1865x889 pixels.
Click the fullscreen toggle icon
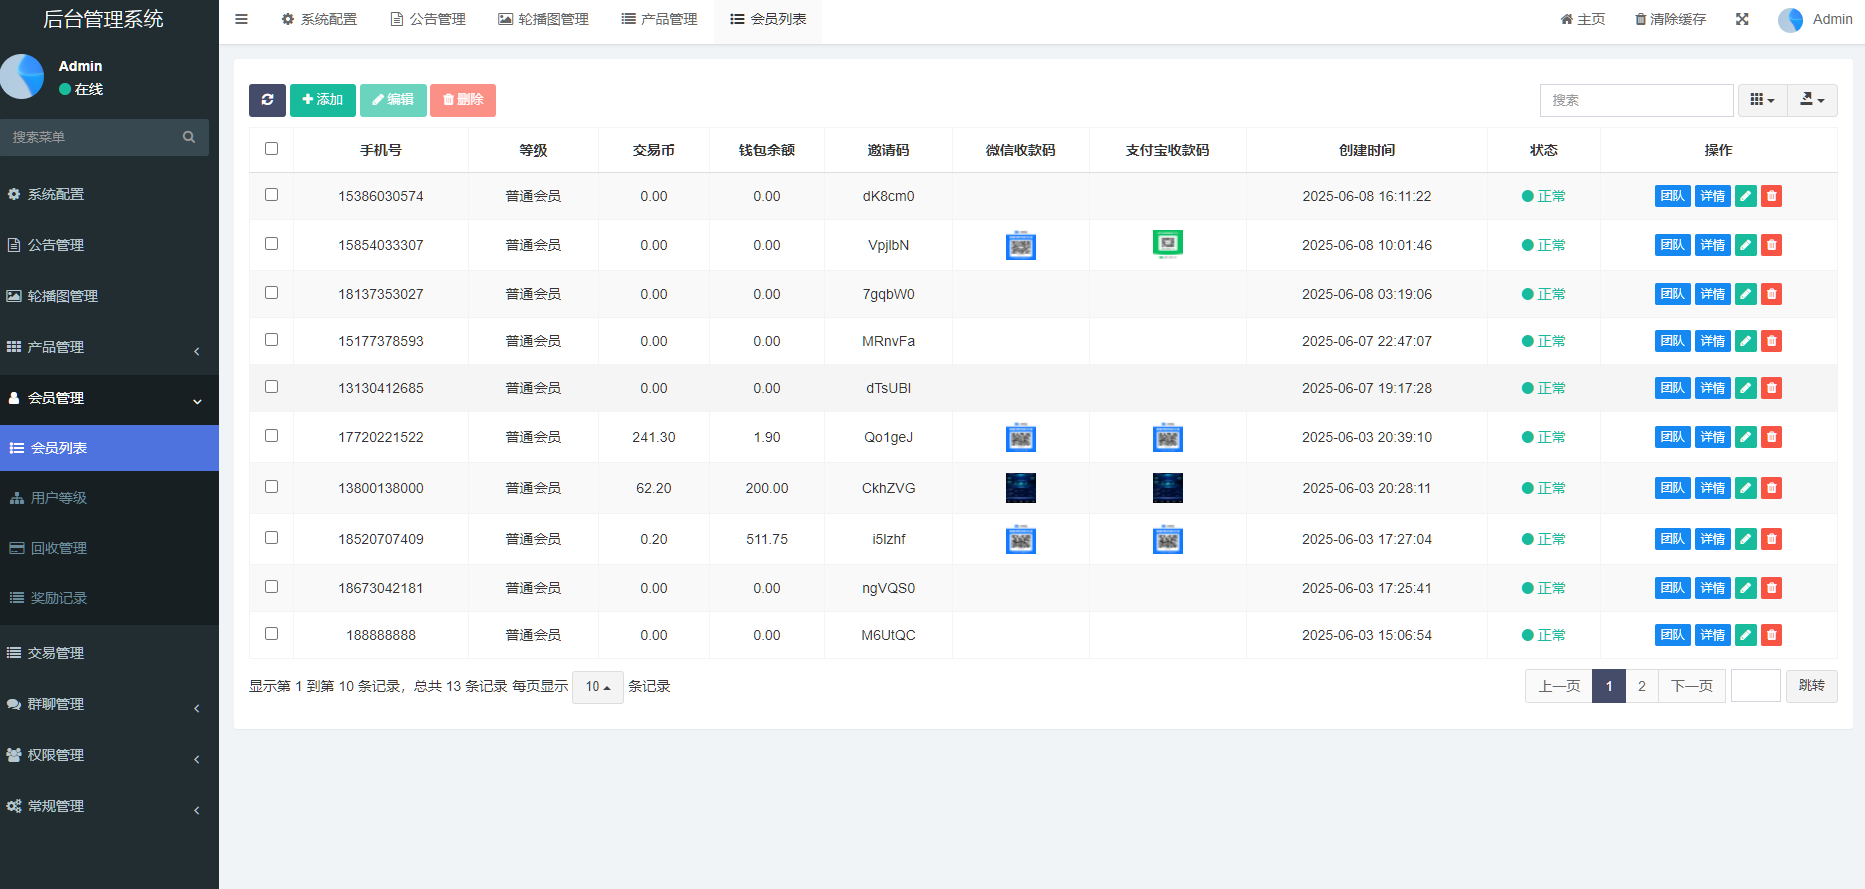tap(1742, 19)
